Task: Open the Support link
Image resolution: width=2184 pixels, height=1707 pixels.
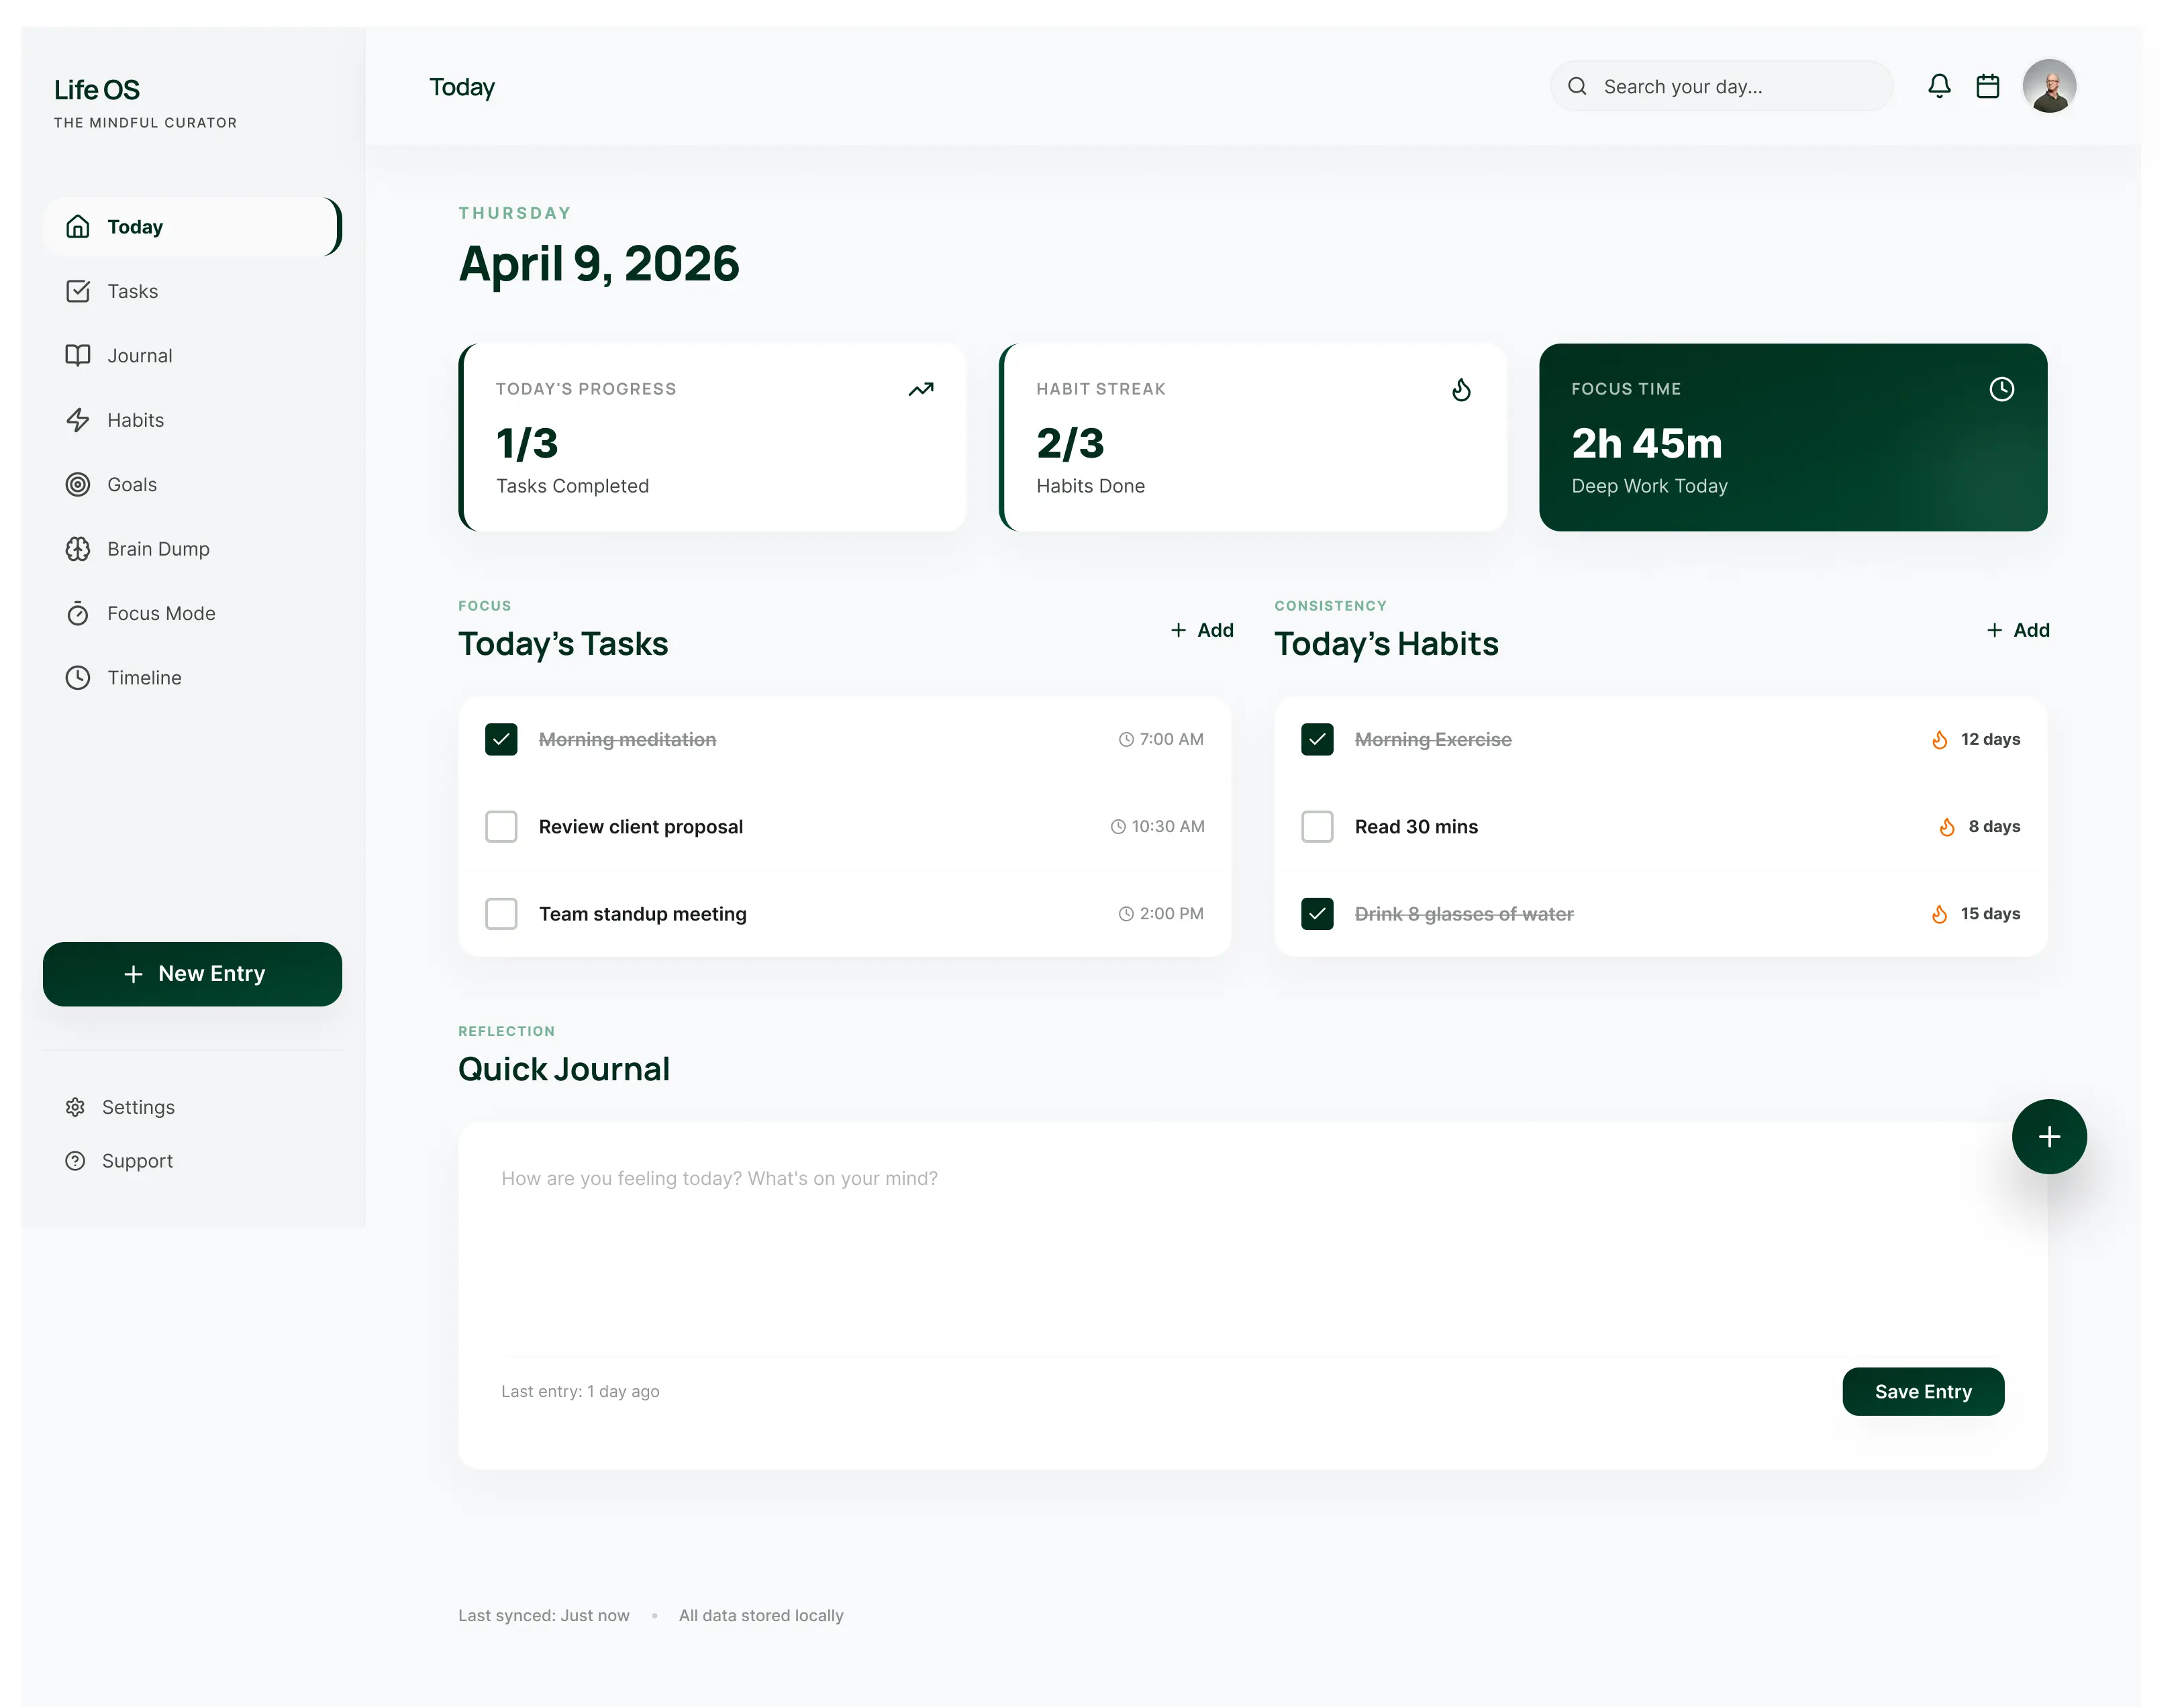Action: 192,1161
